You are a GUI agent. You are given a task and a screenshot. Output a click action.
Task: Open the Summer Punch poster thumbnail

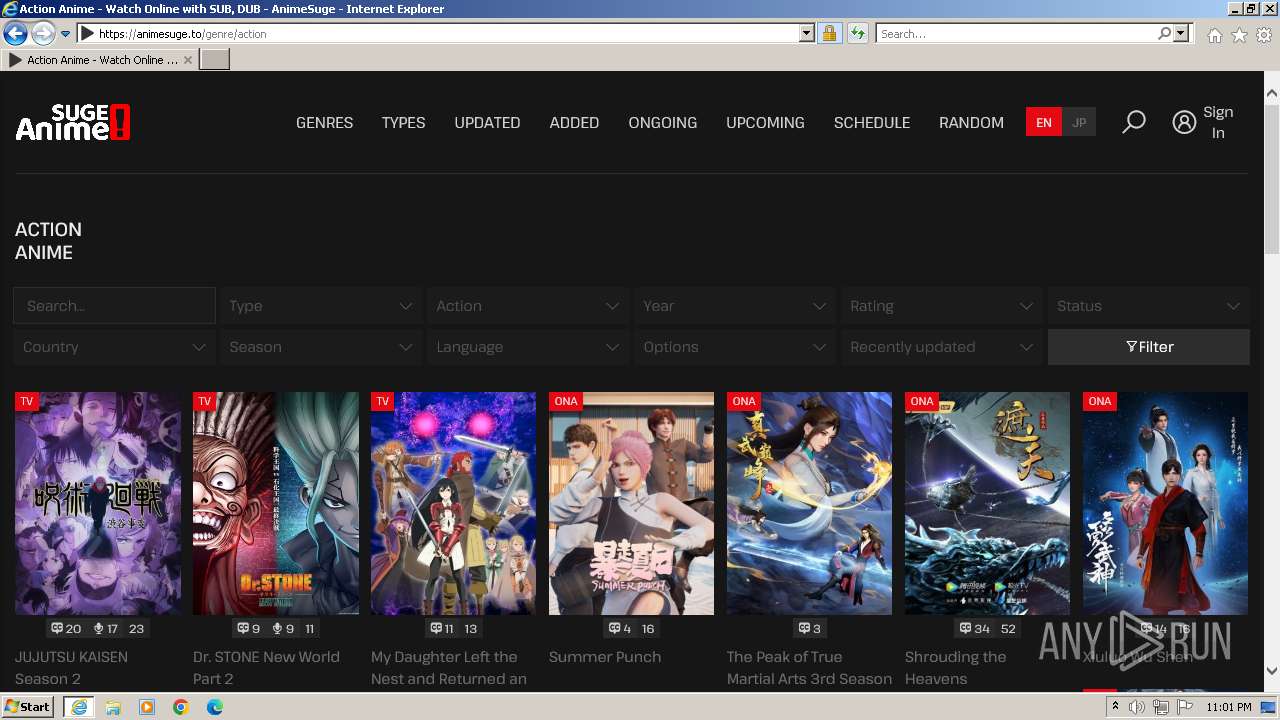[631, 503]
